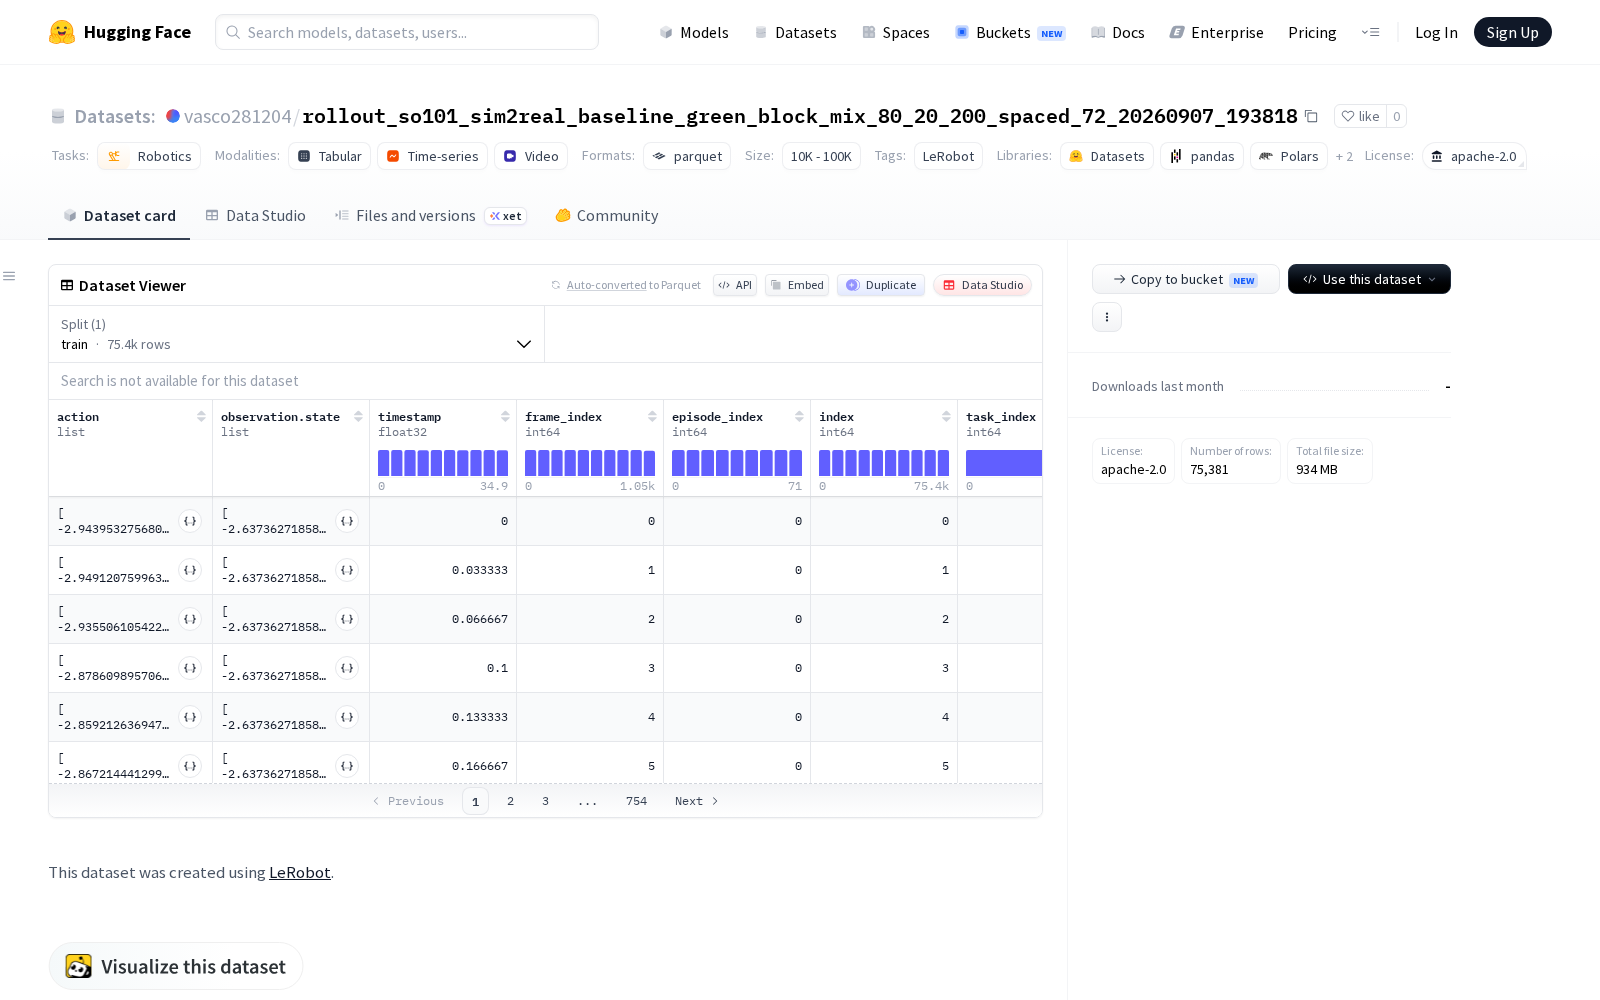This screenshot has height=1000, width=1600.
Task: Select the Robotics task tag
Action: pos(149,156)
